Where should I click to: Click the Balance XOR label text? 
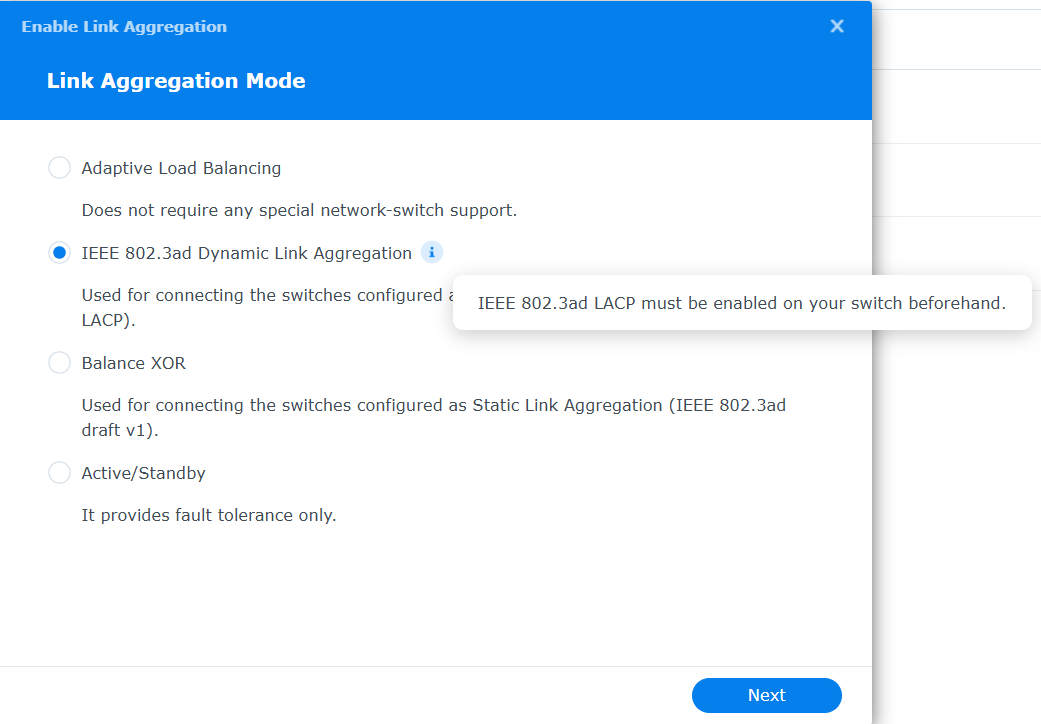pyautogui.click(x=133, y=364)
